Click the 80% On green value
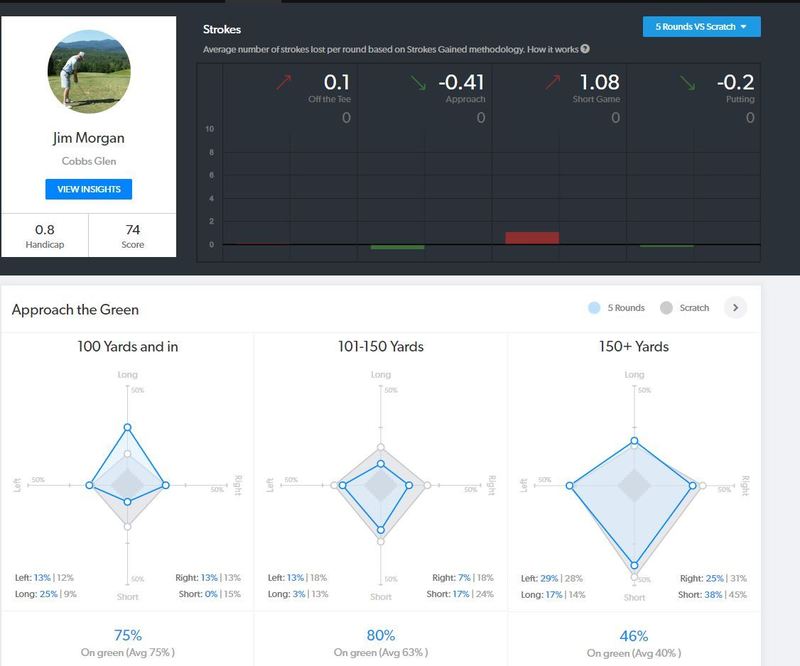Screen dimensions: 800x666 [381, 635]
